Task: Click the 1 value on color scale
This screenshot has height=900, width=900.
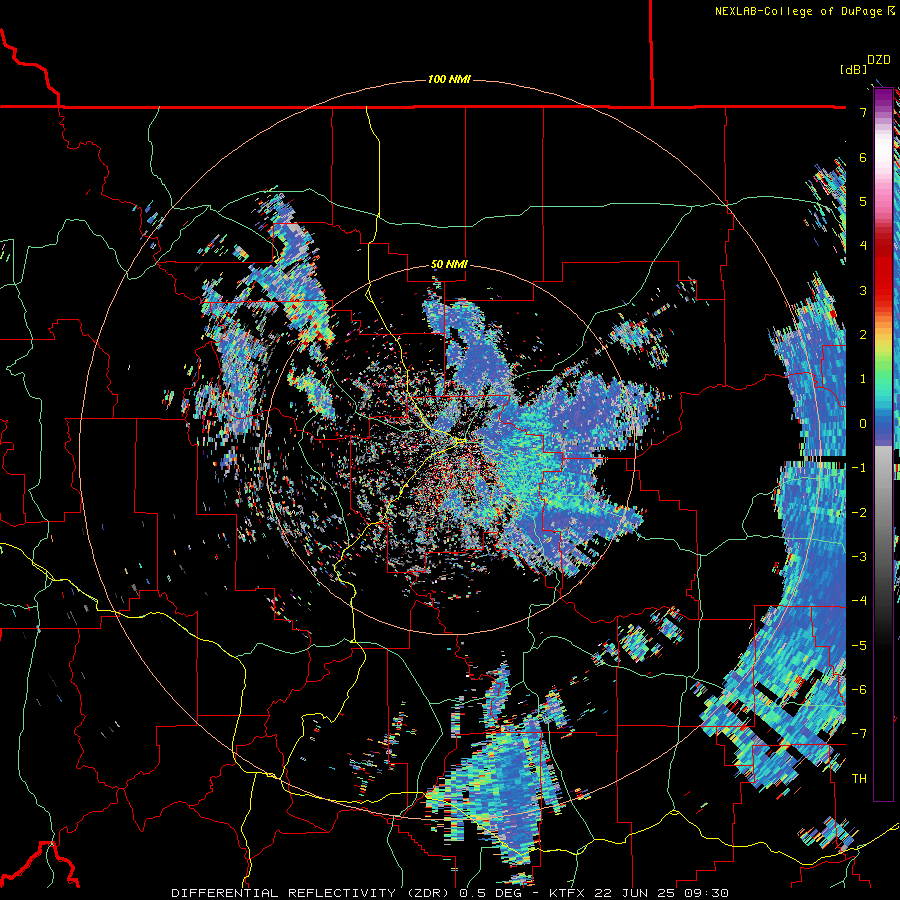Action: [x=863, y=379]
